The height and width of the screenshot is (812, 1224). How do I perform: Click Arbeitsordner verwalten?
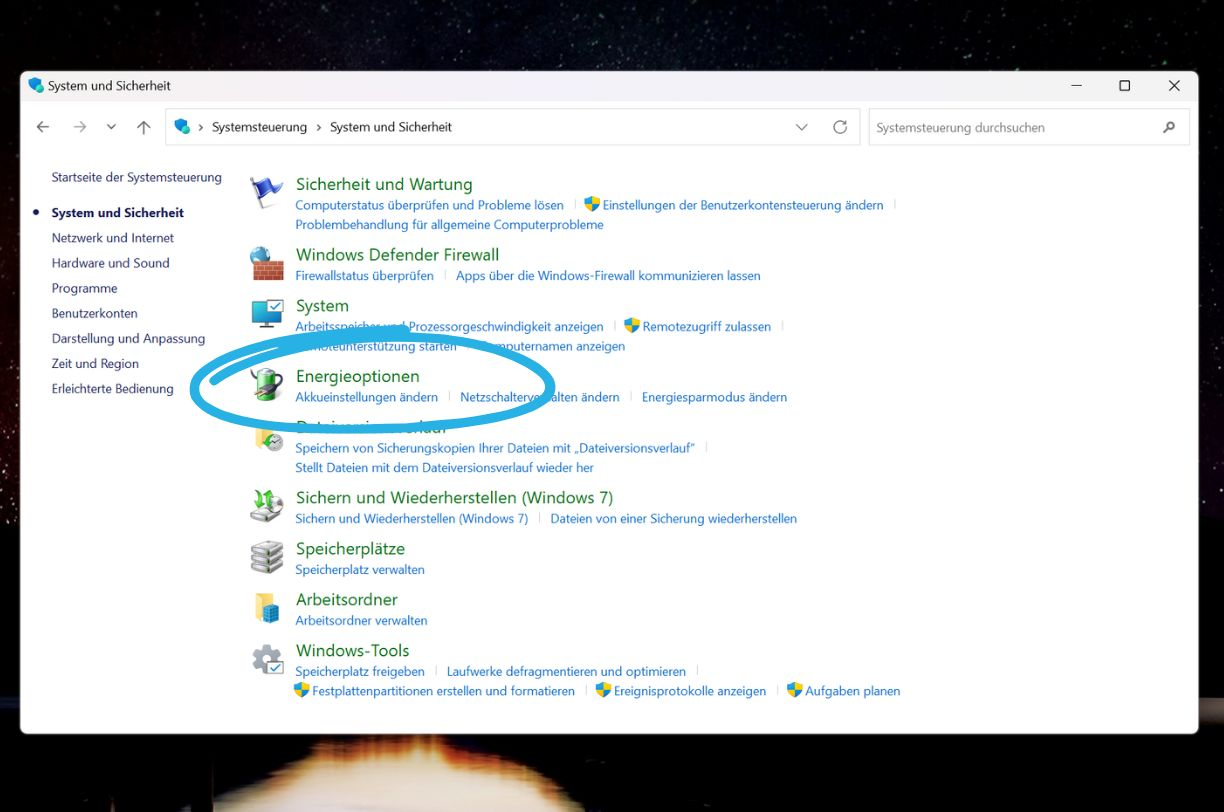(x=361, y=621)
